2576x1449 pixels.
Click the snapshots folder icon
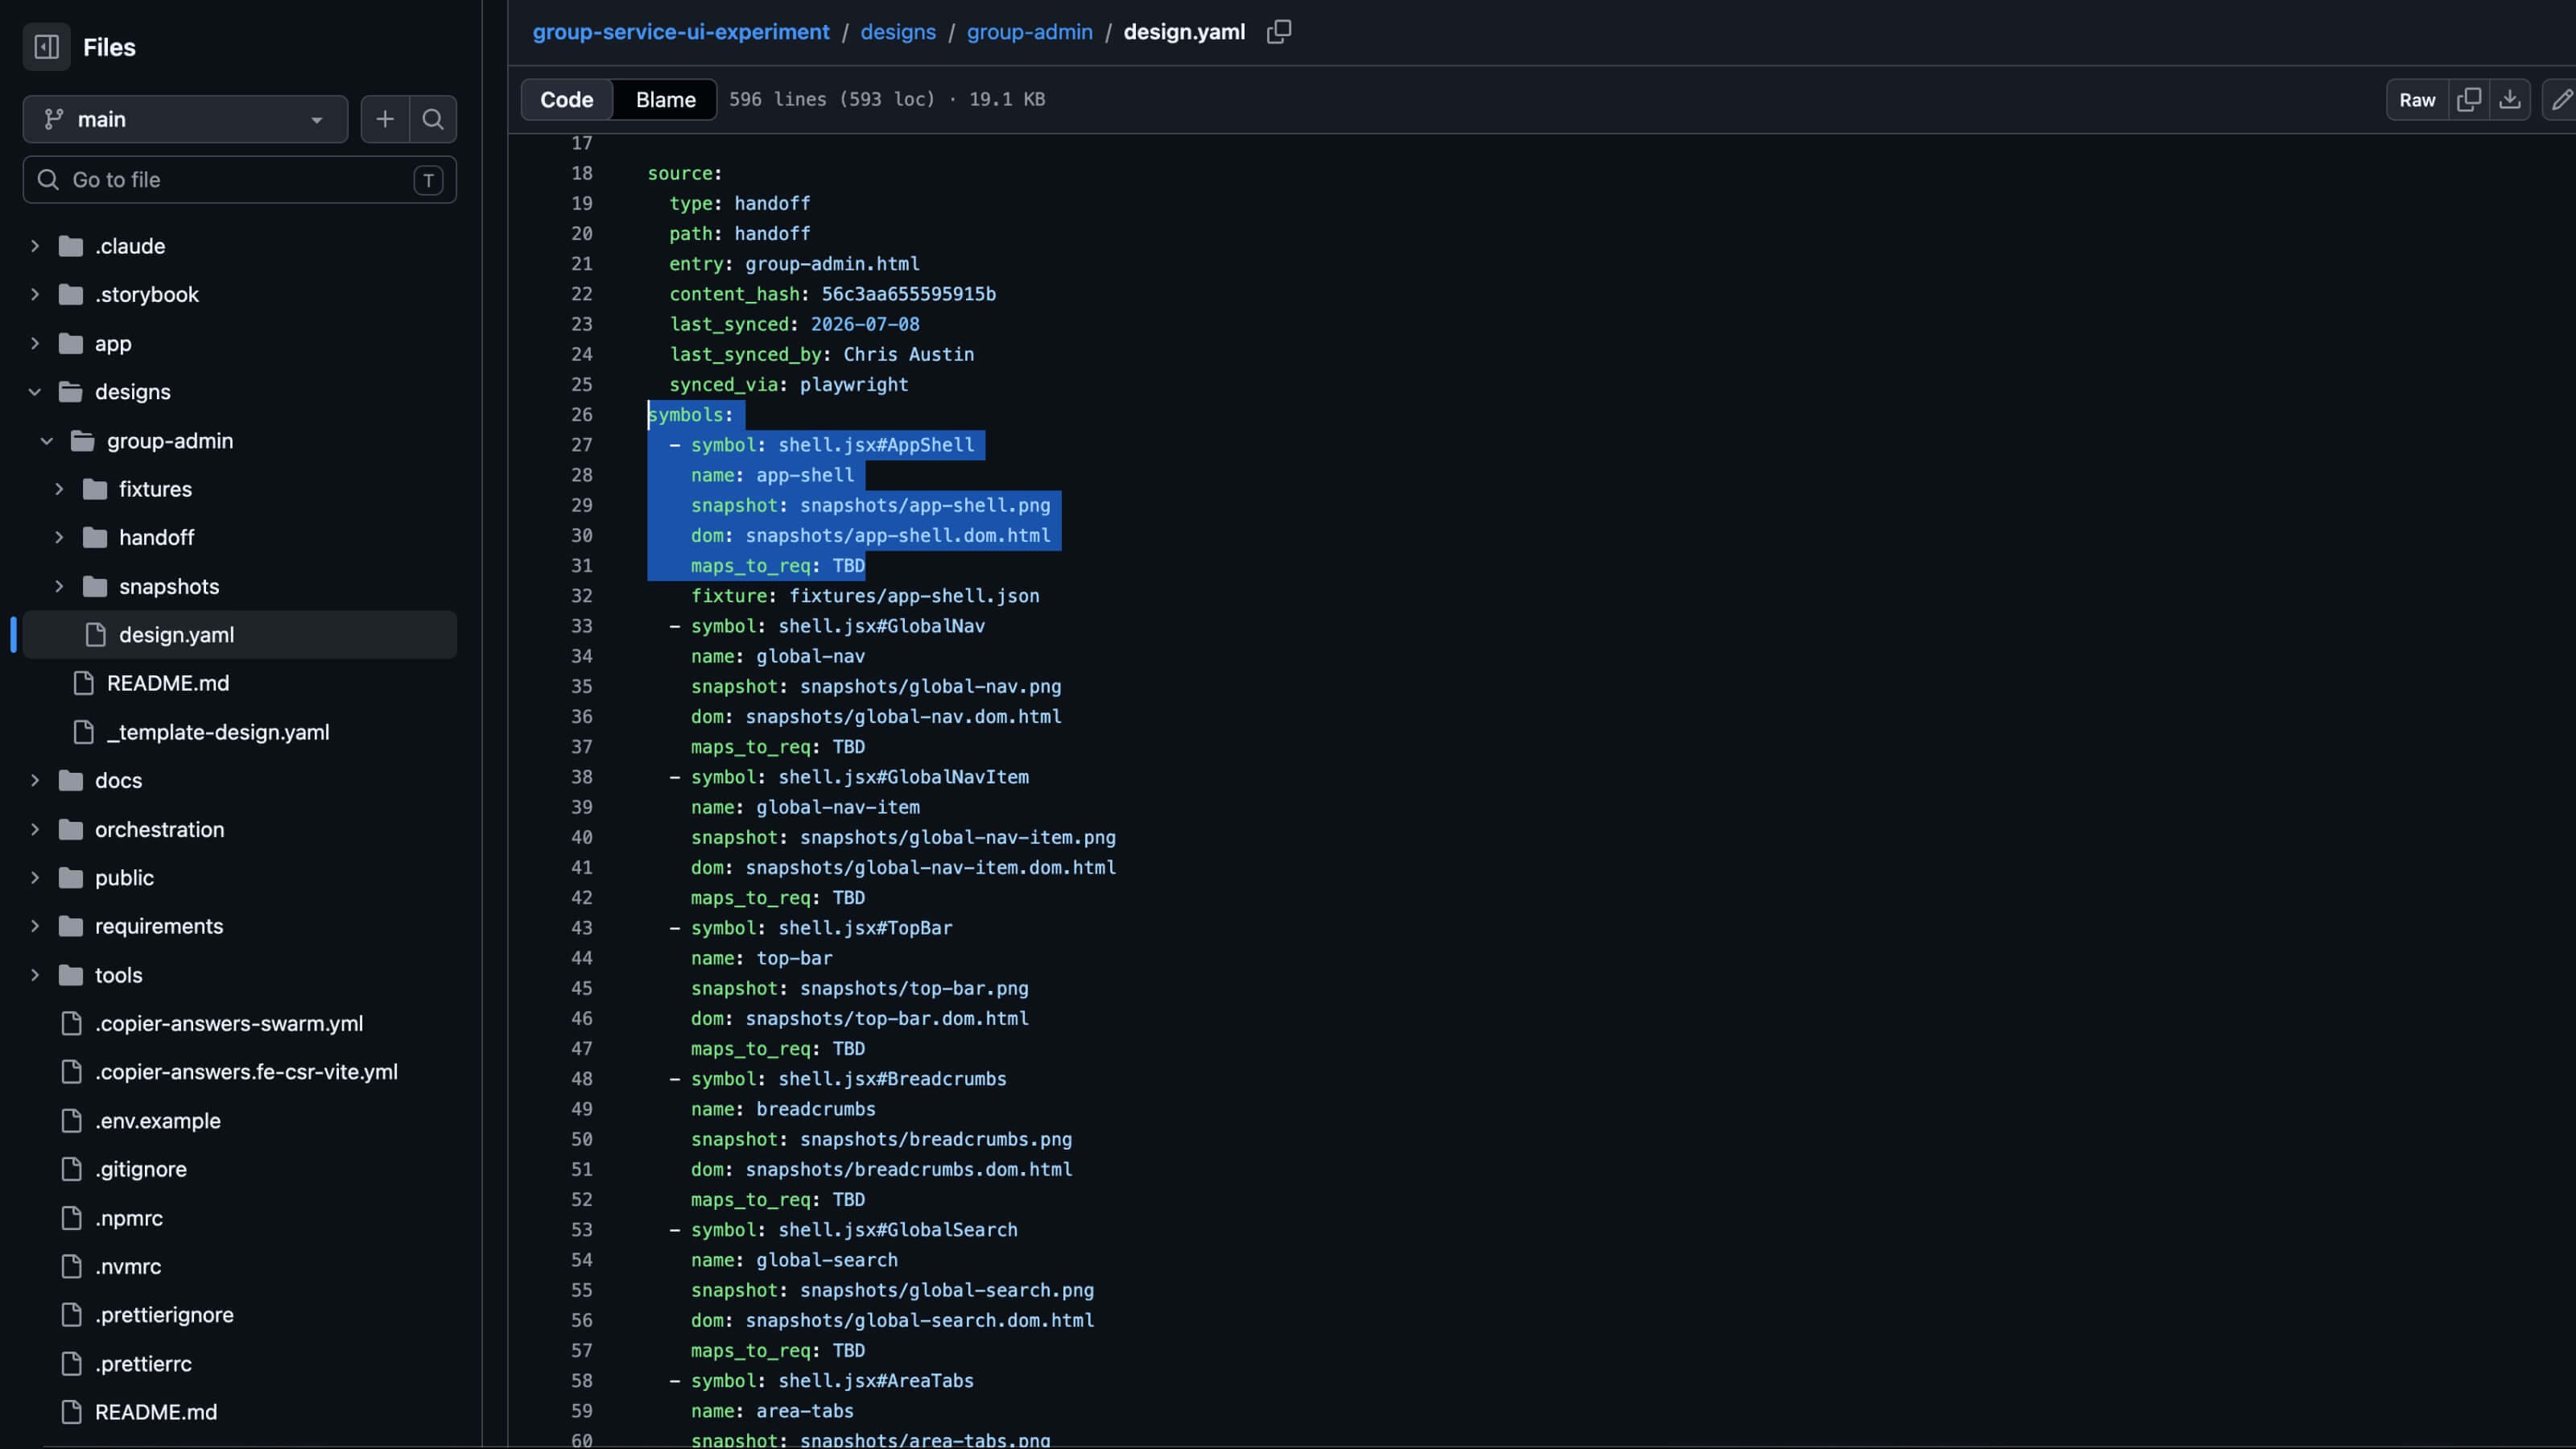pos(95,586)
